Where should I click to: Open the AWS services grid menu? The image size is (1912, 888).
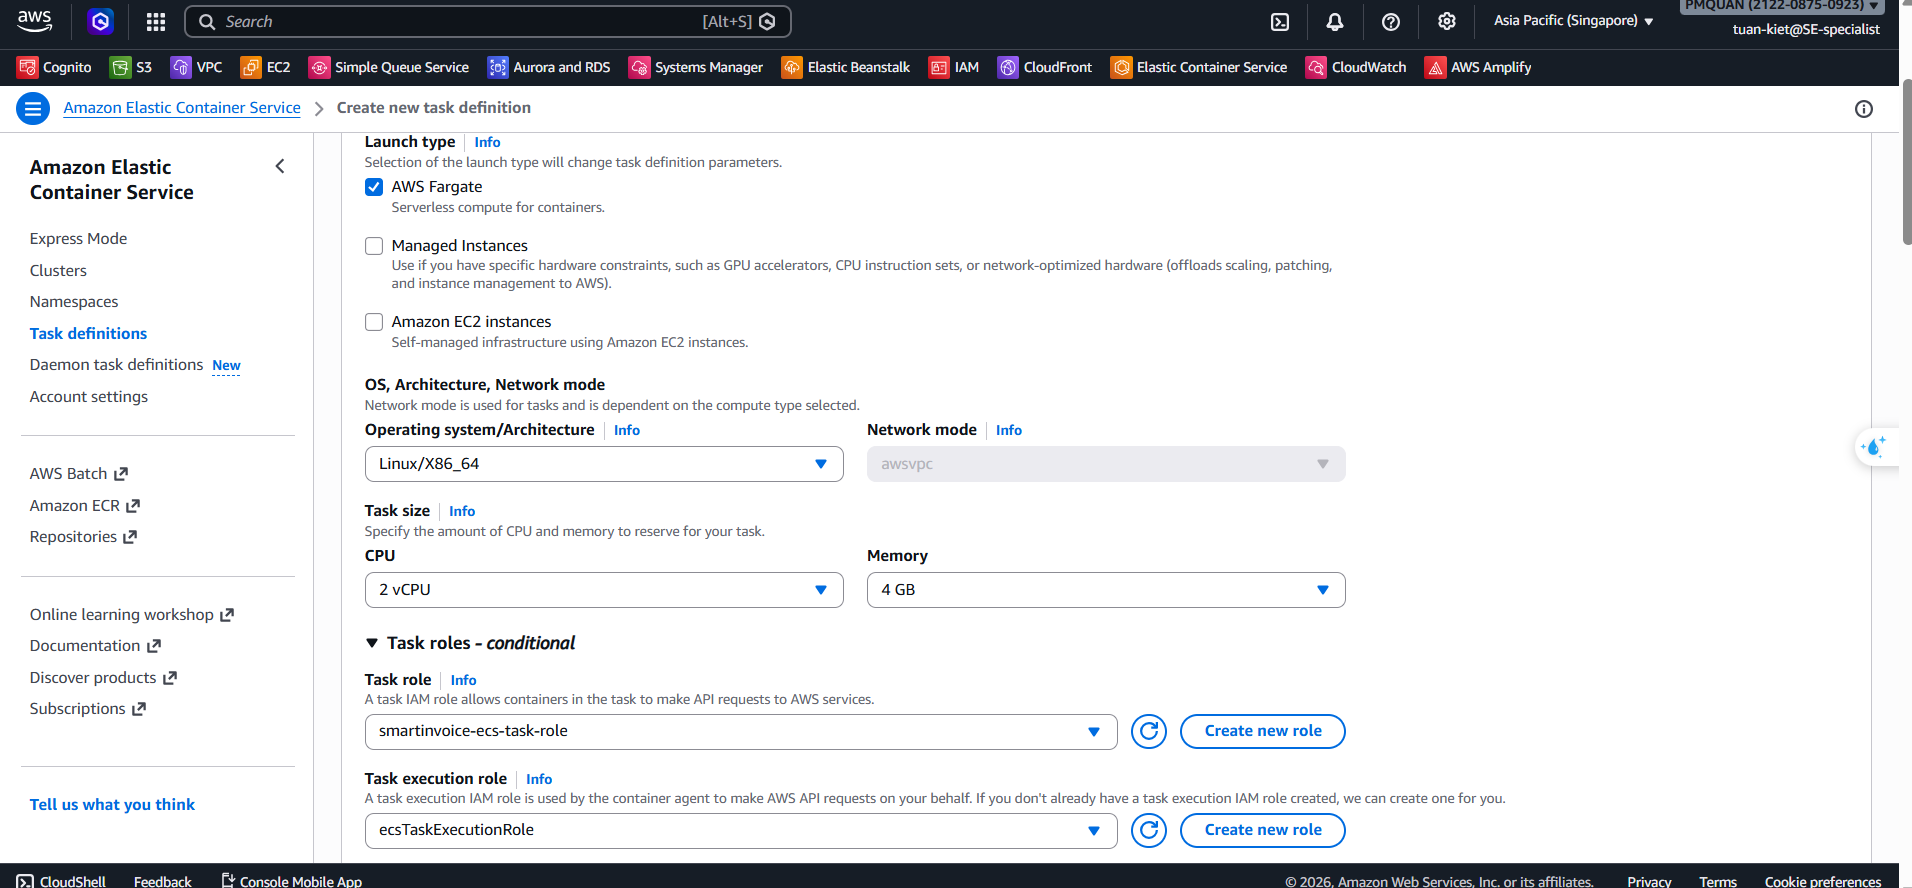156,22
